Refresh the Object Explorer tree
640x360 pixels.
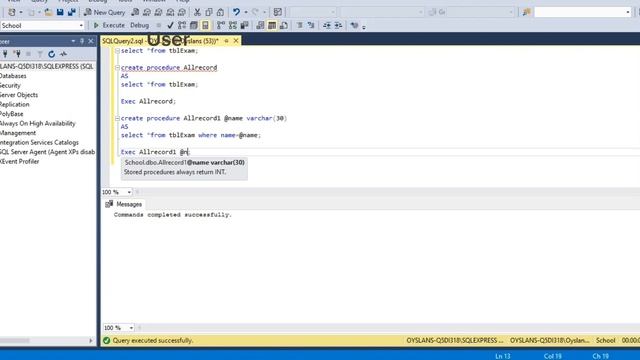pos(51,54)
